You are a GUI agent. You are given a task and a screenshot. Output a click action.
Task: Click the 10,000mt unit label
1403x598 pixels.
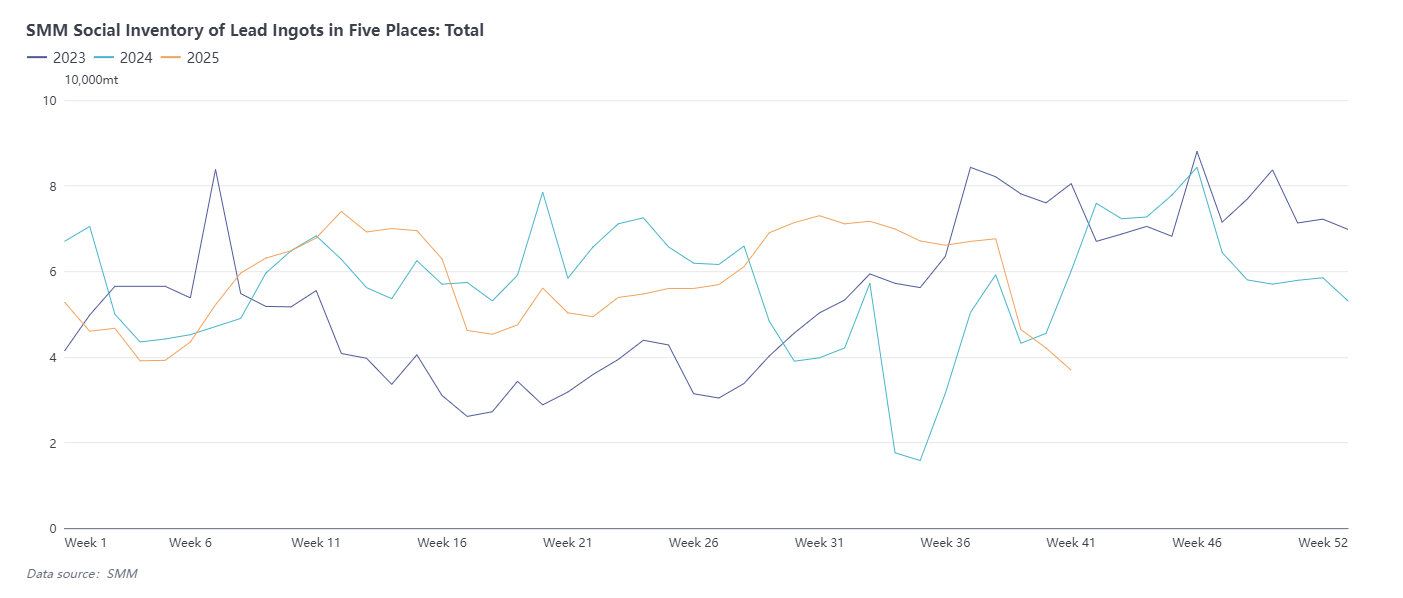(91, 80)
